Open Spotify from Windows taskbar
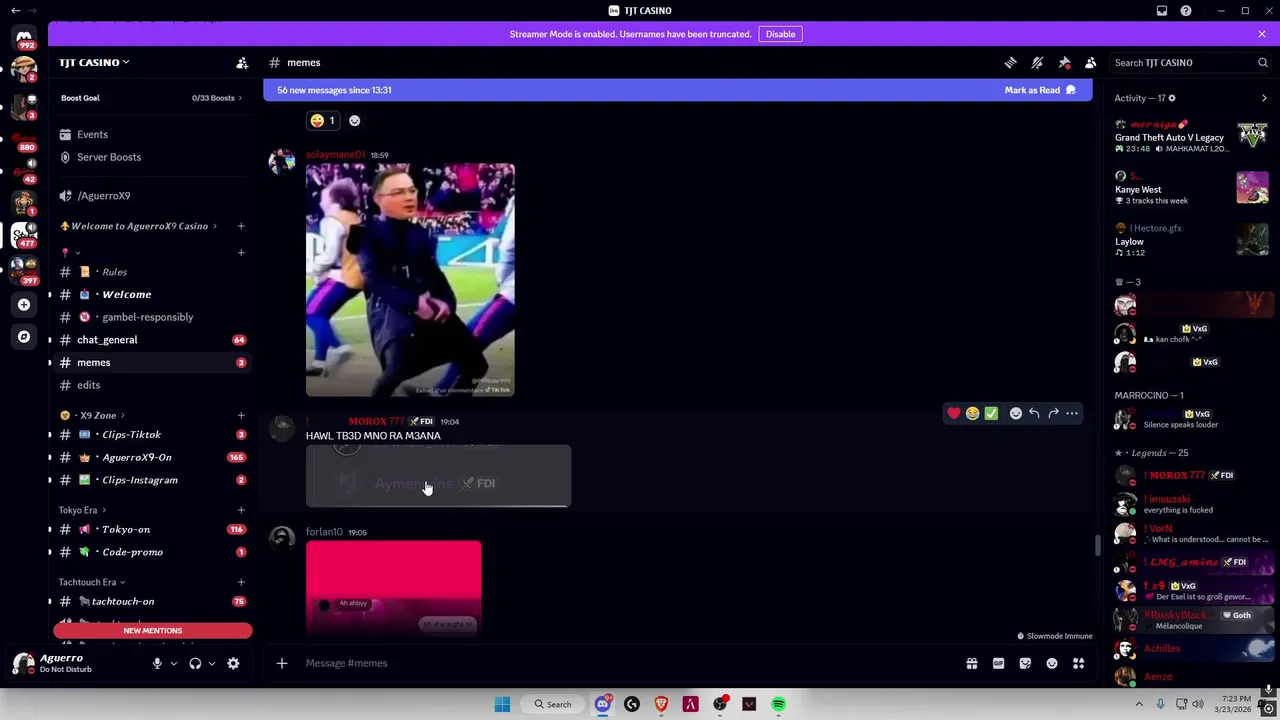The width and height of the screenshot is (1280, 720). pyautogui.click(x=778, y=704)
